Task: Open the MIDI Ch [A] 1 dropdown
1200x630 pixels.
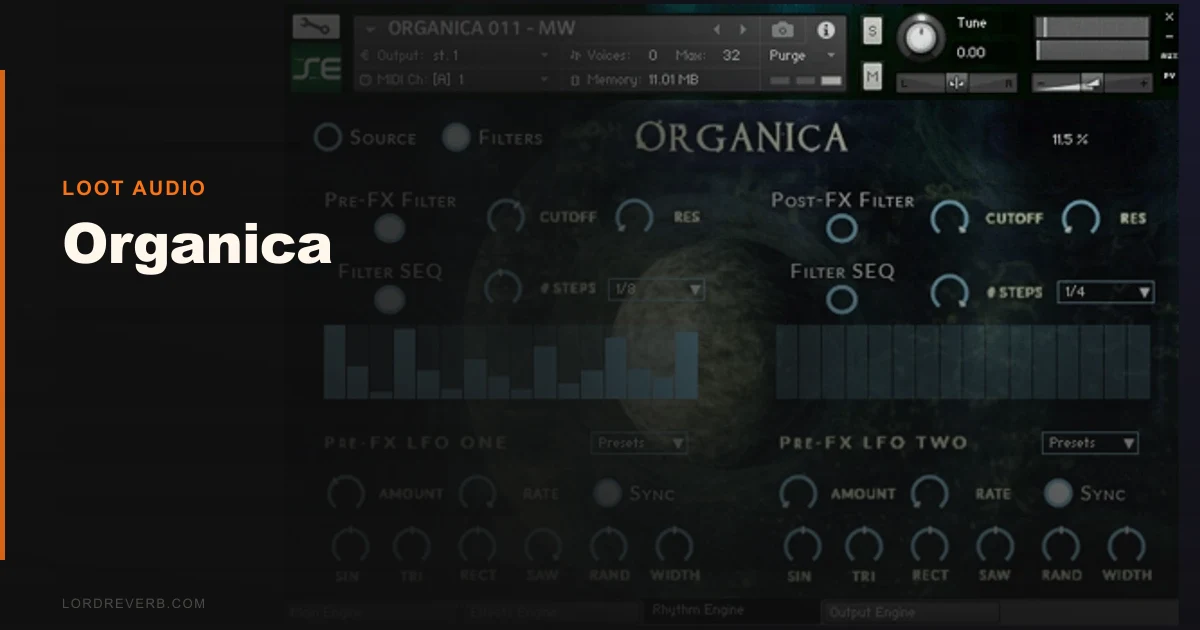Action: (x=454, y=80)
